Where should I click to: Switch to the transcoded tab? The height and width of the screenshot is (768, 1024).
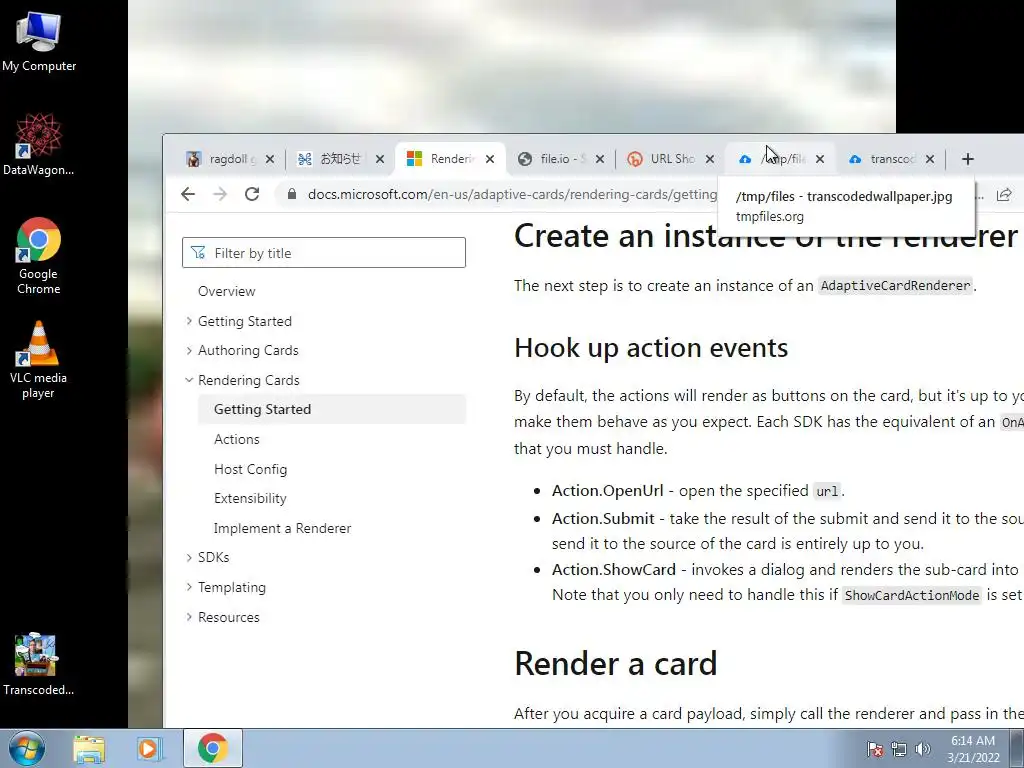click(884, 159)
